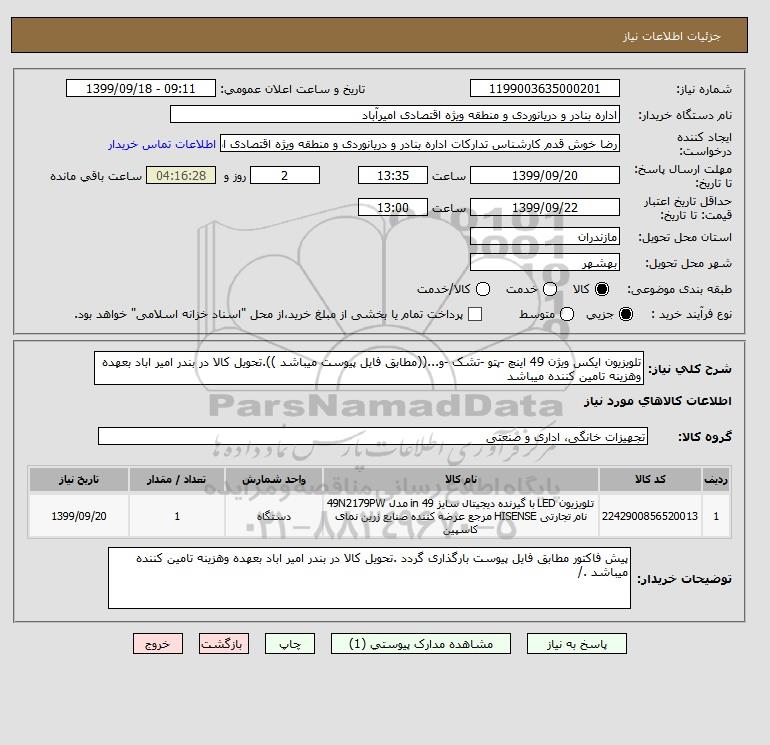Select the 'کالا/خدمت' radio button

(483, 289)
